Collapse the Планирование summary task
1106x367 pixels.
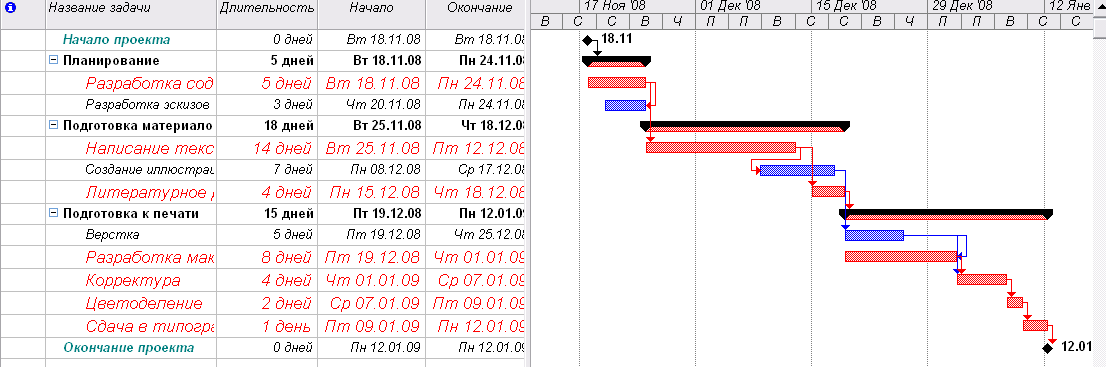(54, 61)
